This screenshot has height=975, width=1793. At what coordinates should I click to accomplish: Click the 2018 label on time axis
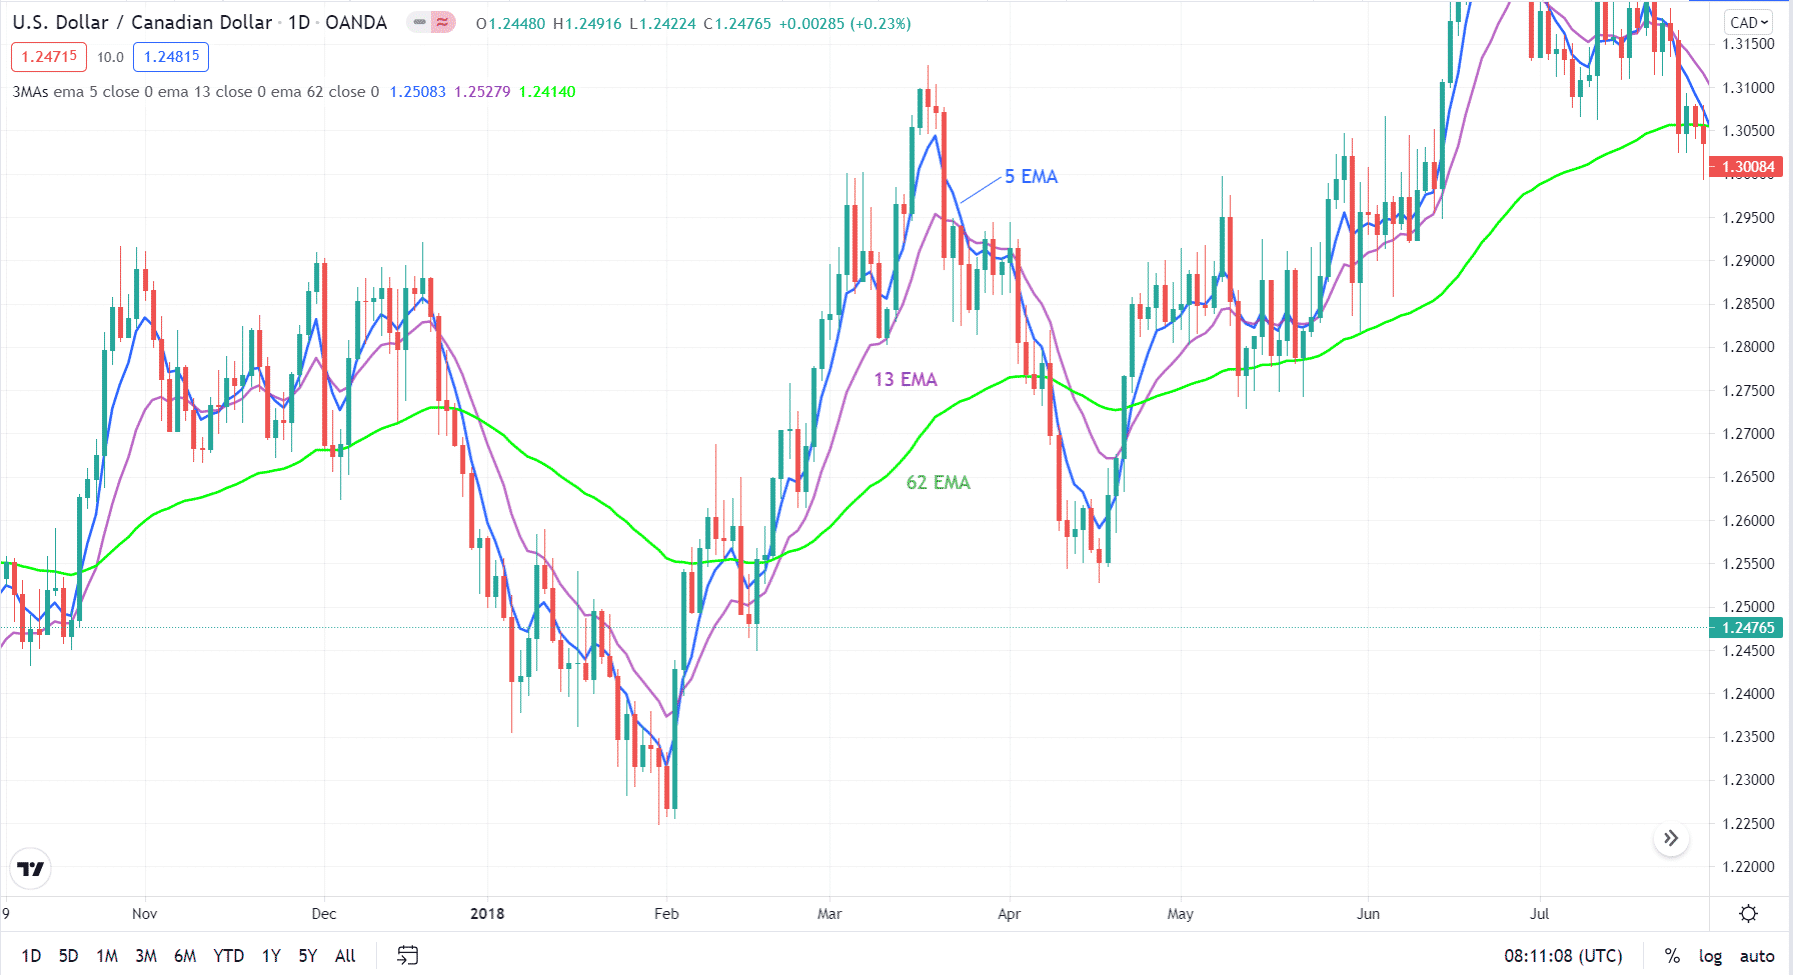point(487,913)
